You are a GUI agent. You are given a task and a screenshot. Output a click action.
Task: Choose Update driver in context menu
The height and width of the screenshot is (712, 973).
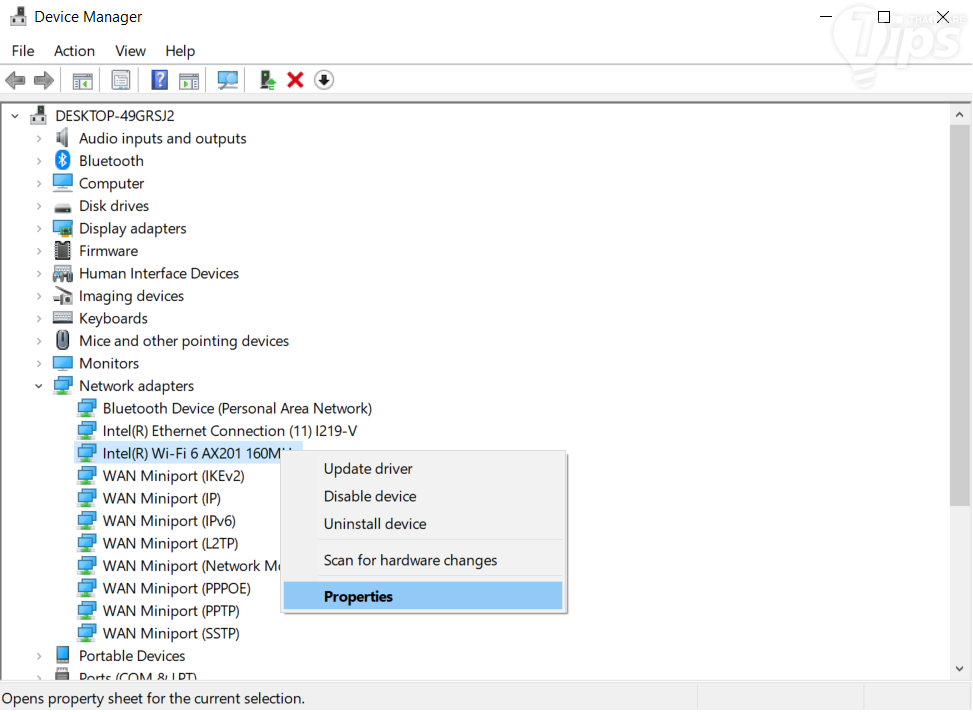click(423, 469)
